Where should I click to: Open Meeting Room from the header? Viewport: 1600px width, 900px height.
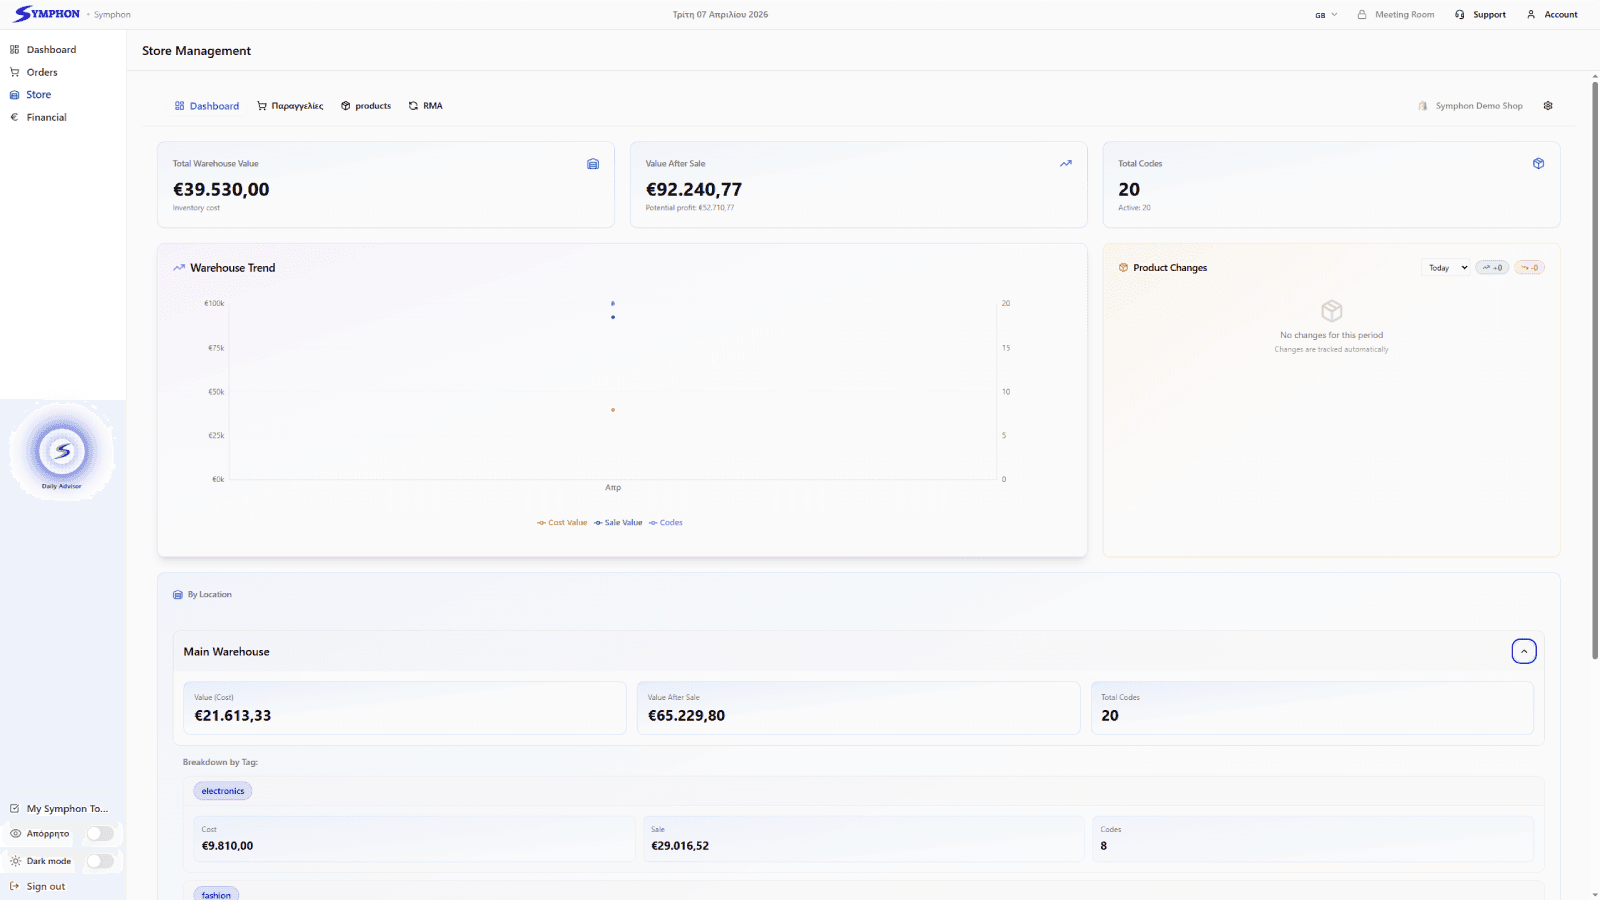click(1395, 15)
